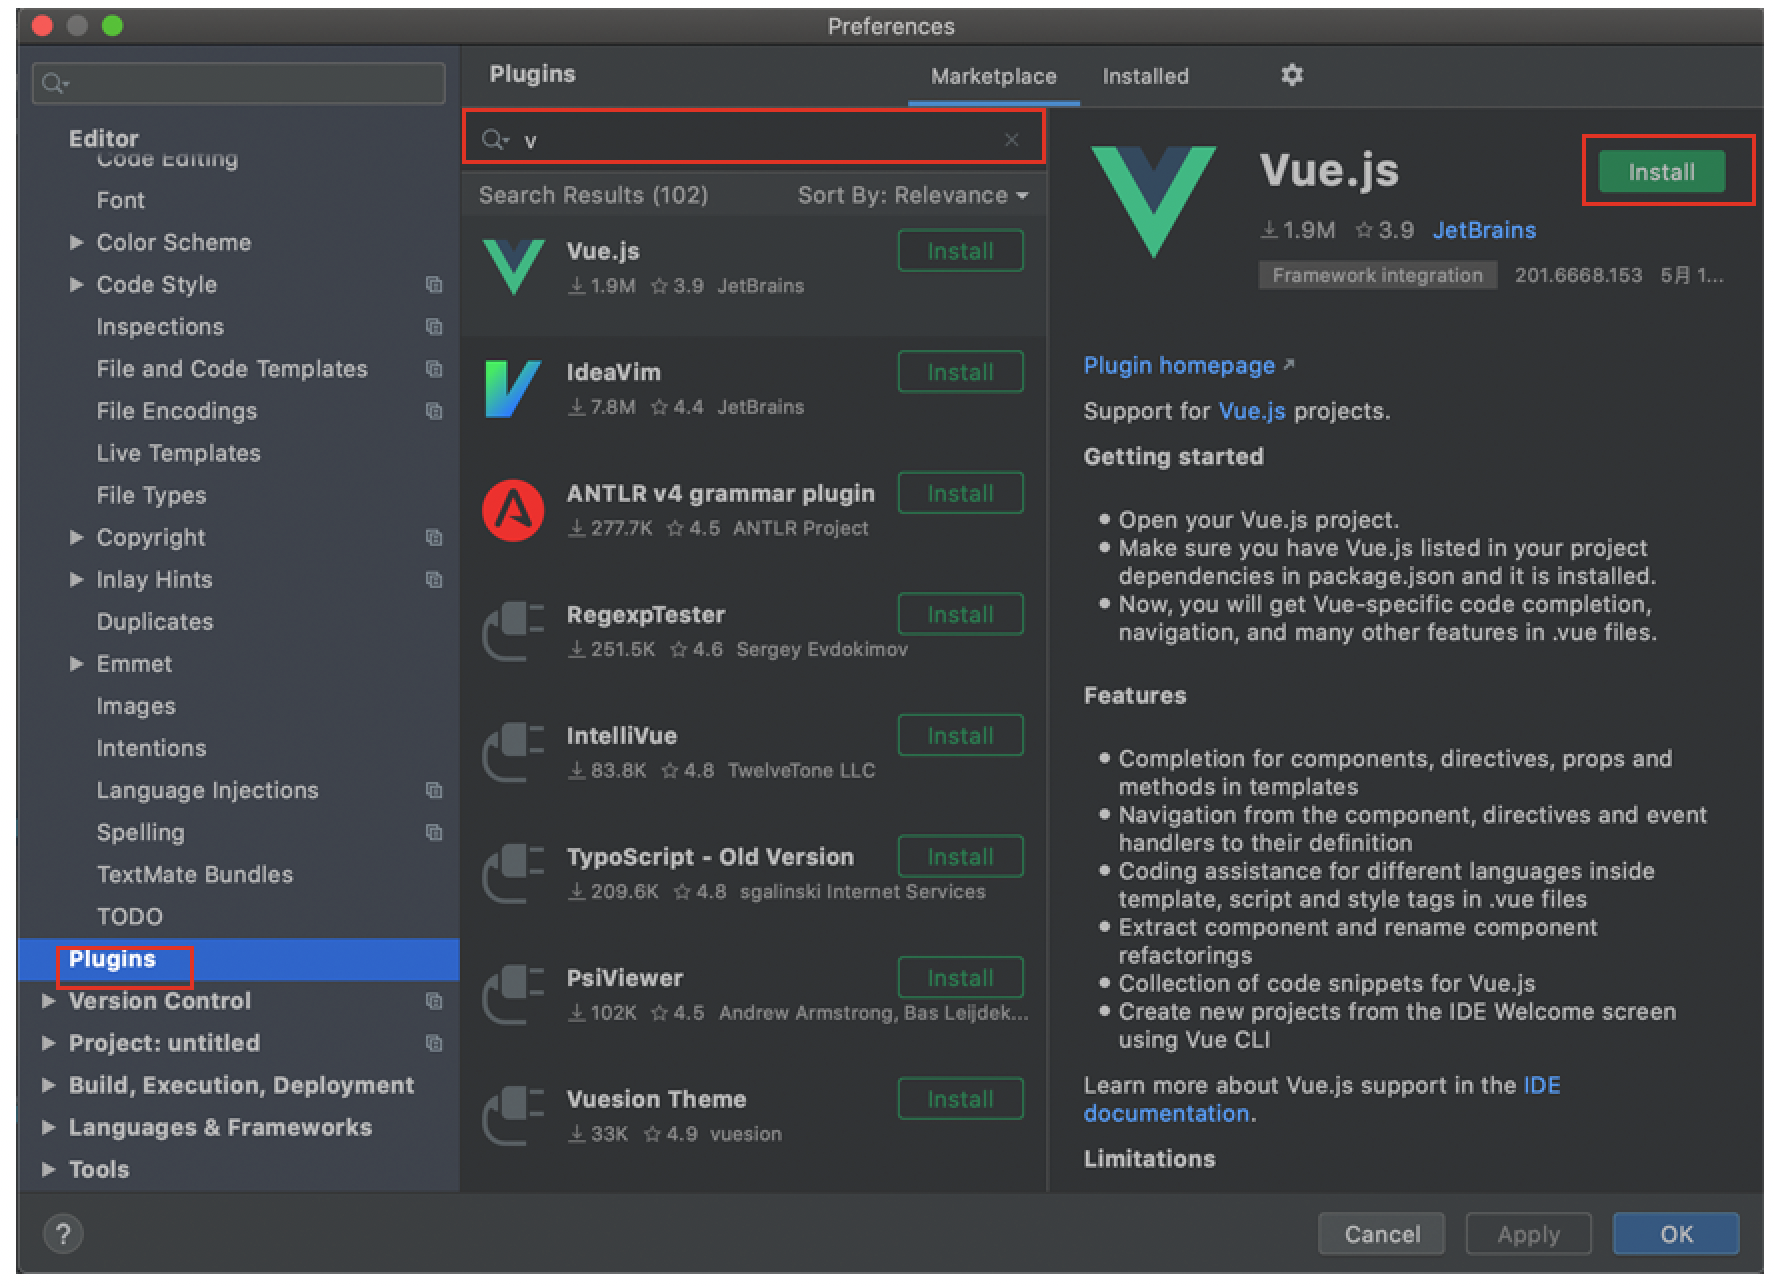The height and width of the screenshot is (1286, 1774).
Task: Focus the settings search field
Action: 239,83
